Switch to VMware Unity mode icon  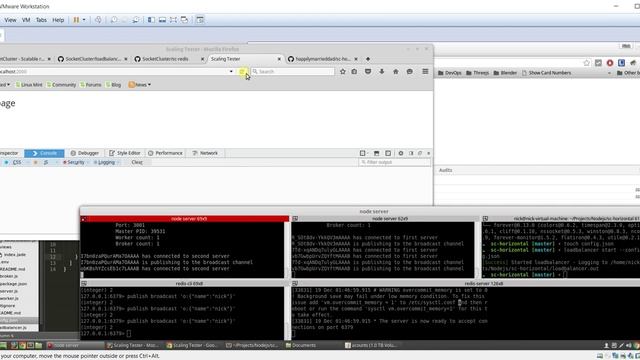[x=184, y=20]
